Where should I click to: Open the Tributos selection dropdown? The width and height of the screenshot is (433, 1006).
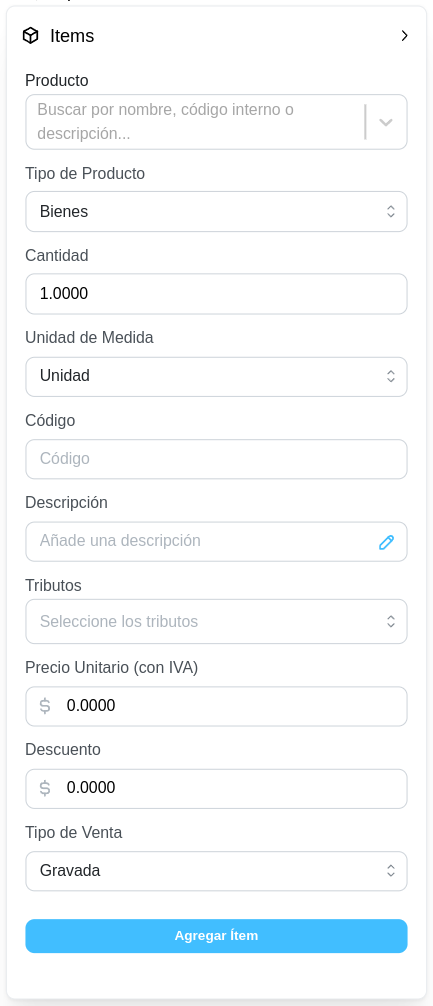216,621
